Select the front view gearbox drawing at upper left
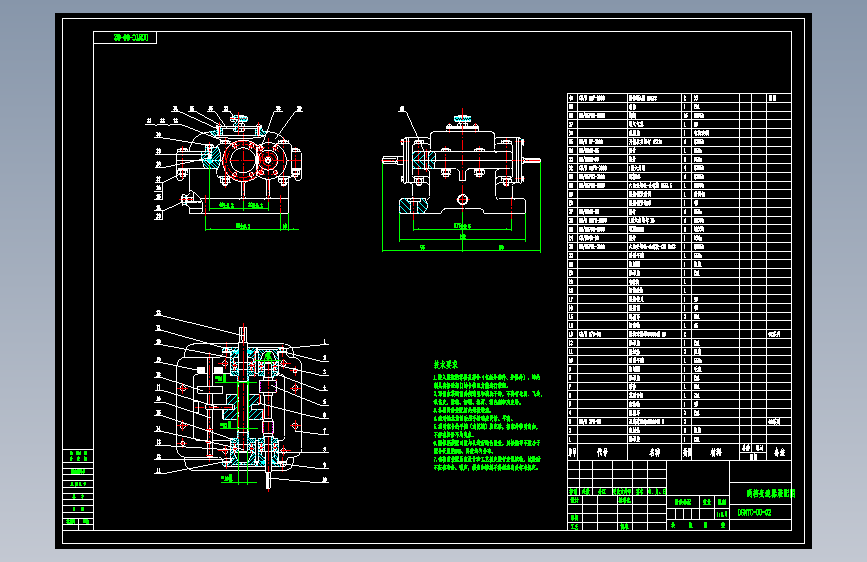Image resolution: width=867 pixels, height=562 pixels. (224, 168)
